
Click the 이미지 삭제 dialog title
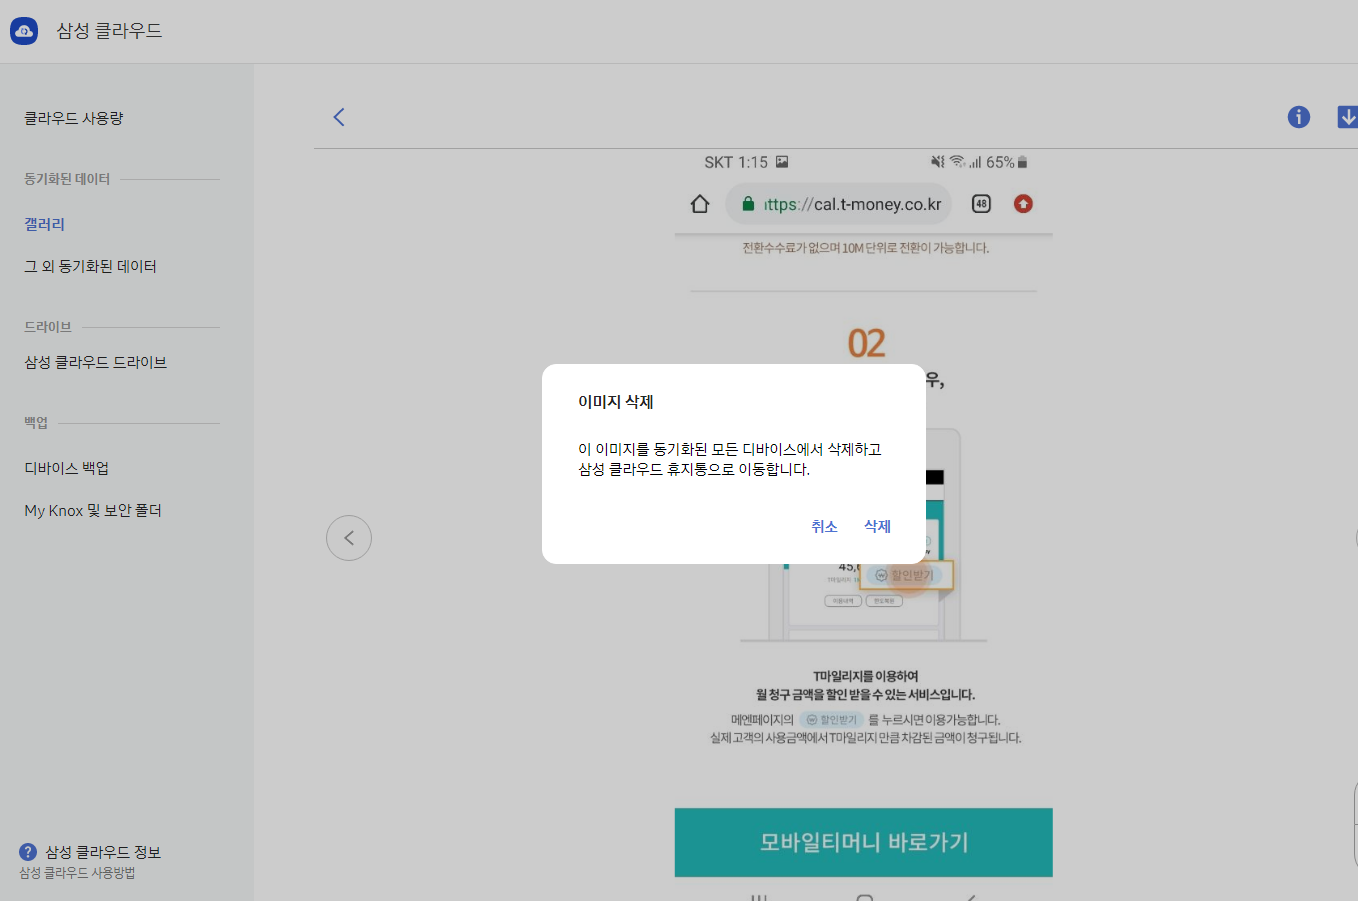click(616, 402)
